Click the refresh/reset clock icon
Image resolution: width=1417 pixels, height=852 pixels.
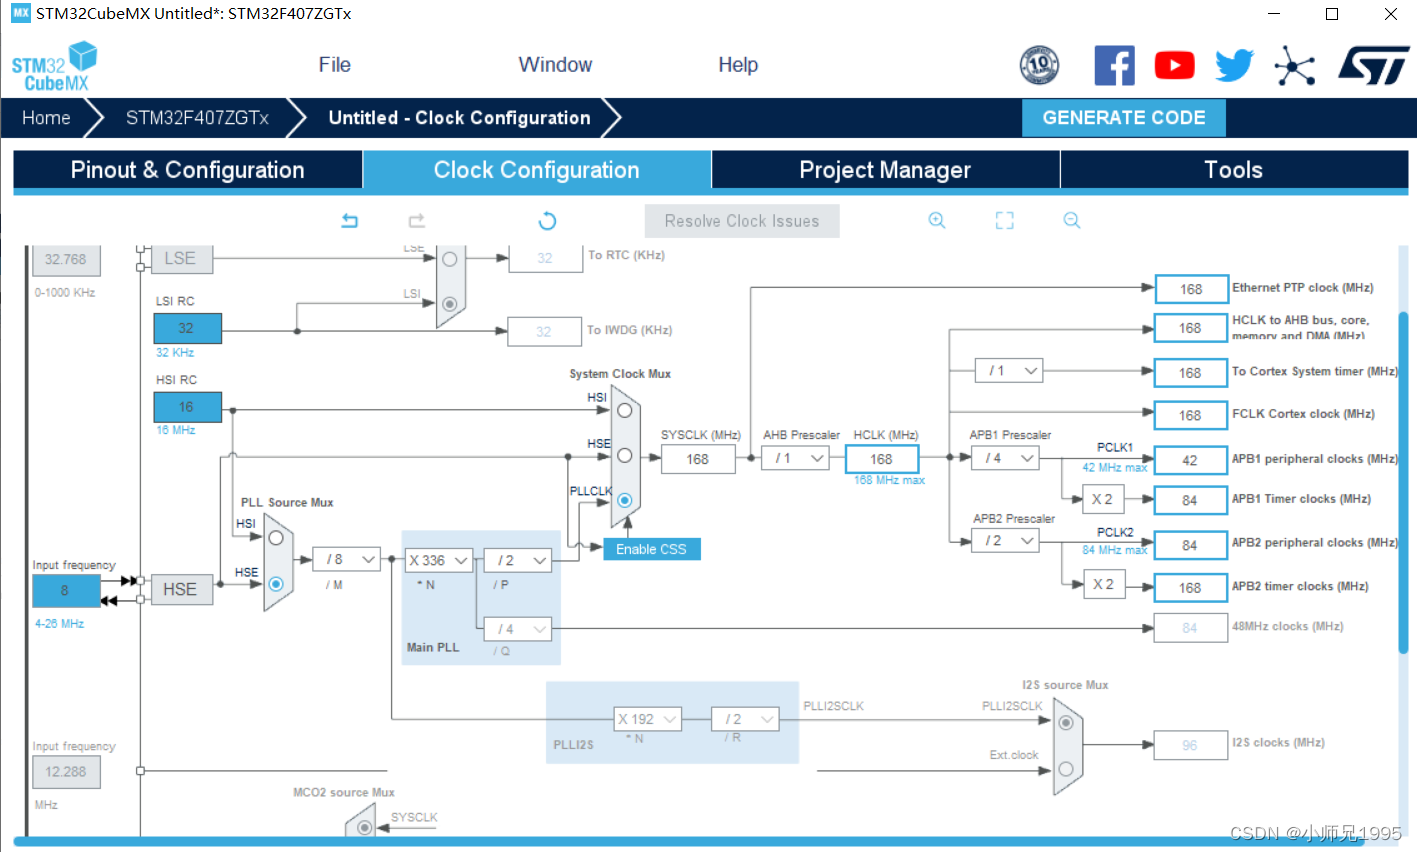(547, 220)
